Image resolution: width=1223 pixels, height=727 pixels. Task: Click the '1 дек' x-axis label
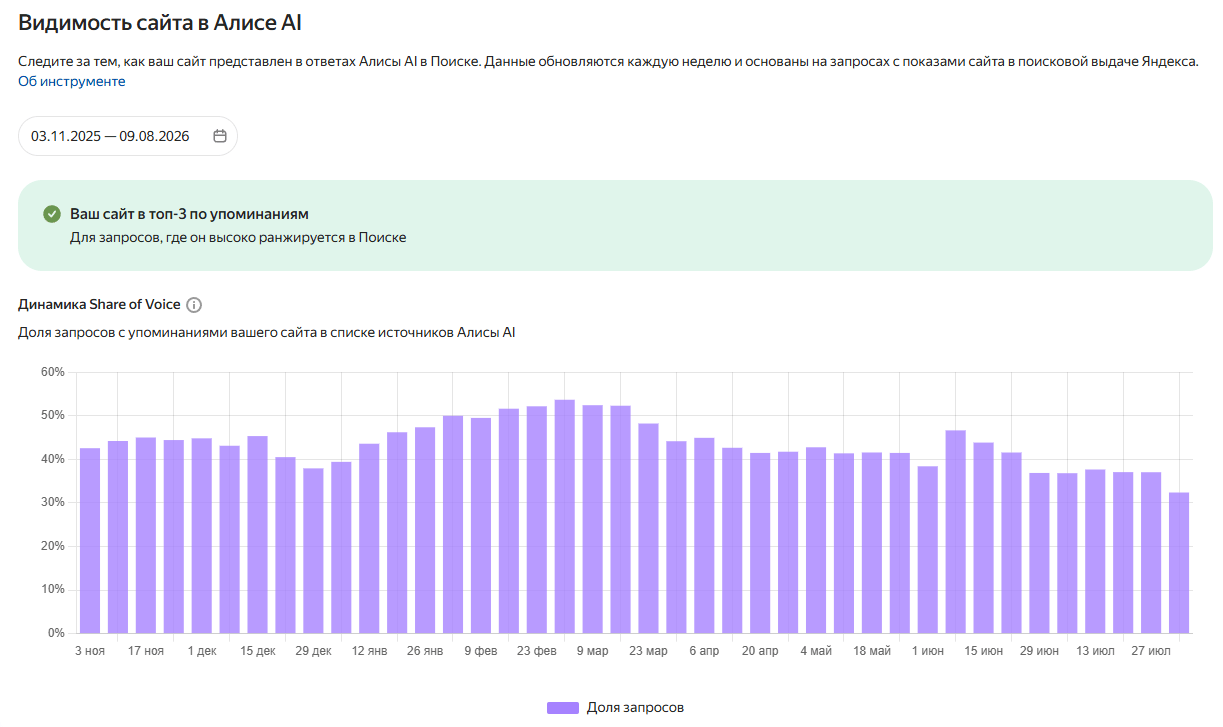click(202, 651)
